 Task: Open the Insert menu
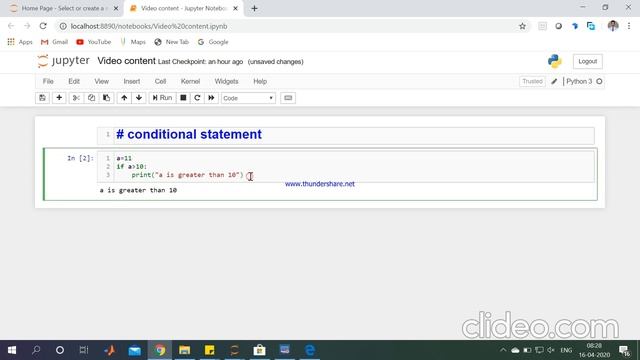point(132,81)
